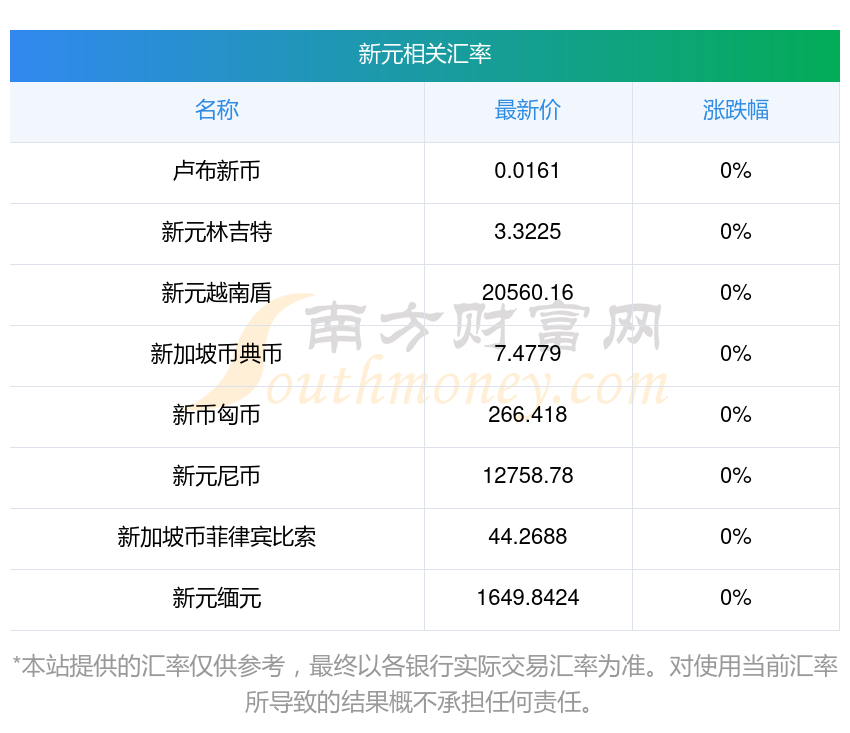Click the disclaimer text starting with *本站提供的汇率
This screenshot has width=850, height=733.
click(424, 684)
